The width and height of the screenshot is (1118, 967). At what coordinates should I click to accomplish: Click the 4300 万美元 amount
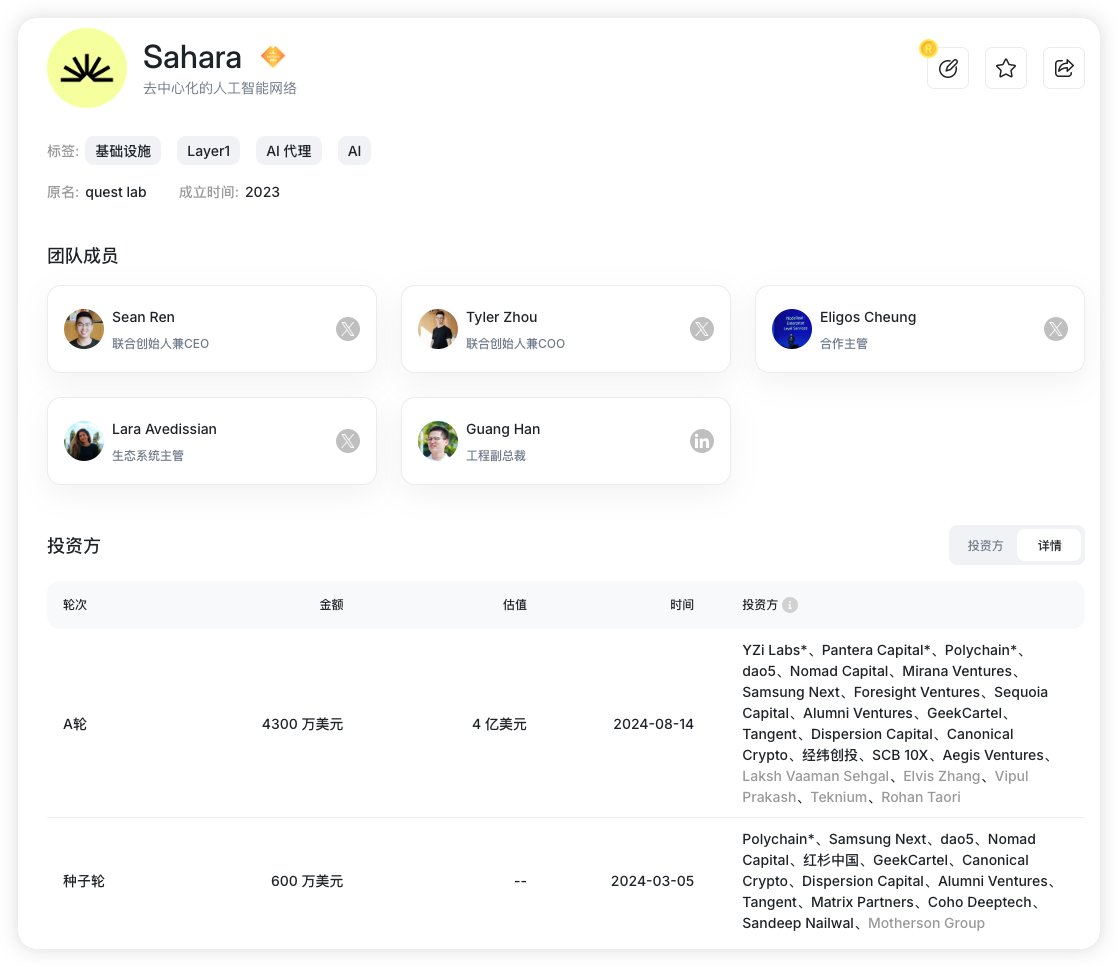(302, 724)
